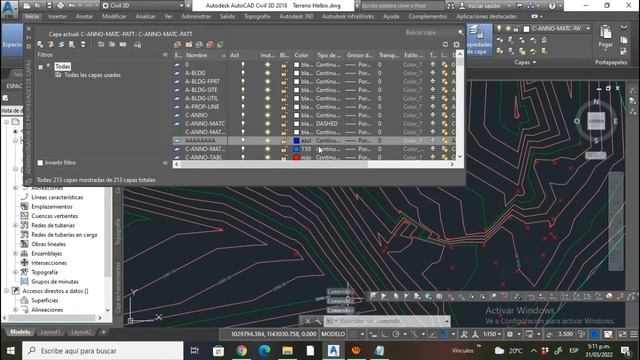The width and height of the screenshot is (640, 360).
Task: Click the New Layer icon in layer manager
Action: [177, 44]
